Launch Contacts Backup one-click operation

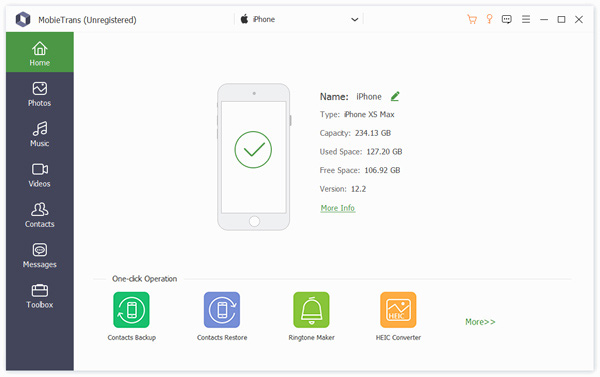[131, 316]
